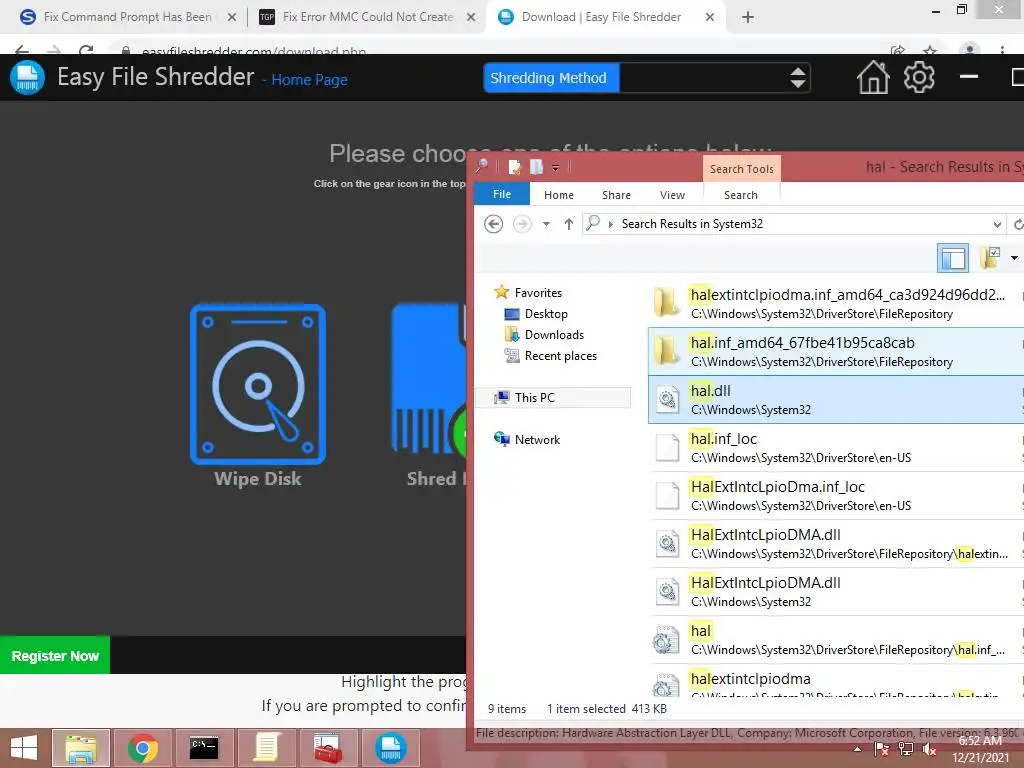Go to home via house icon
This screenshot has height=768, width=1024.
[x=873, y=77]
